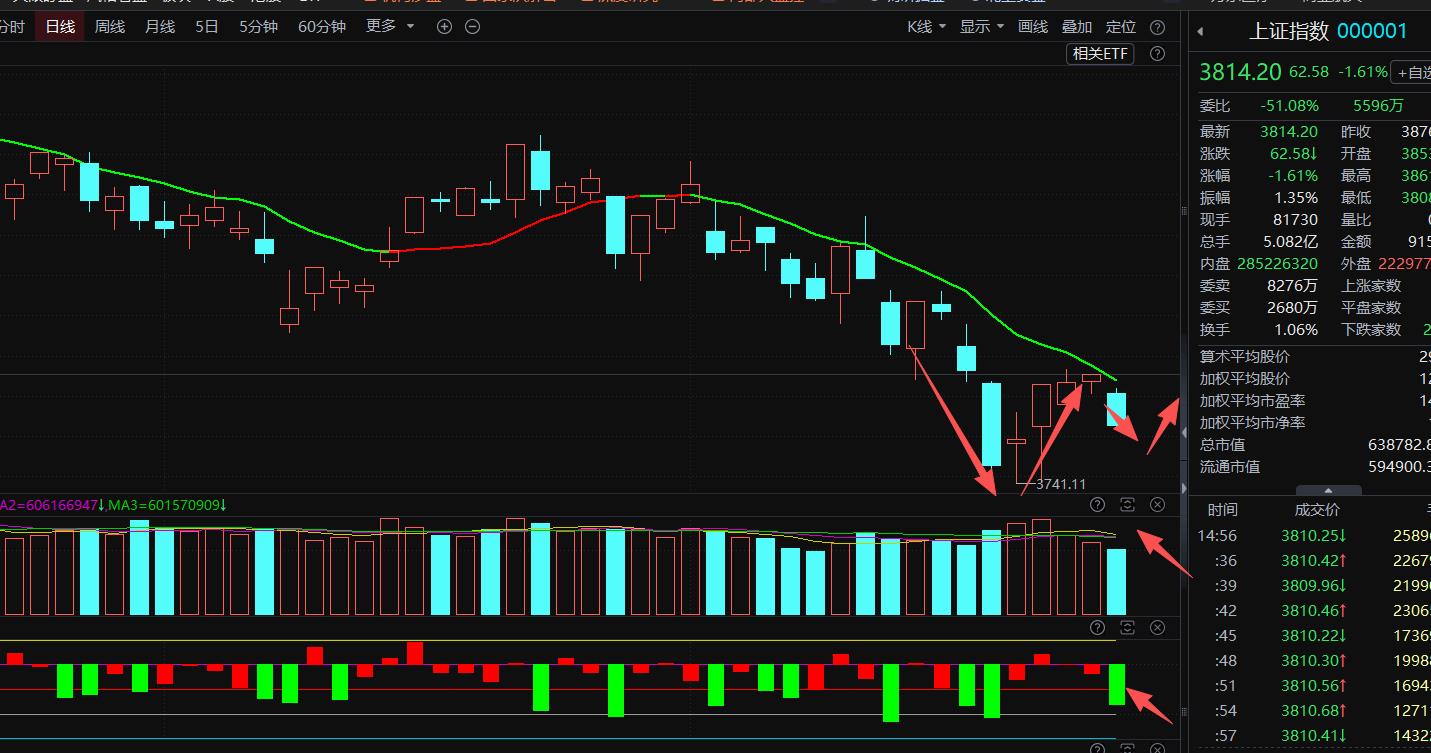
Task: Expand the 更多 period dropdown
Action: point(390,27)
